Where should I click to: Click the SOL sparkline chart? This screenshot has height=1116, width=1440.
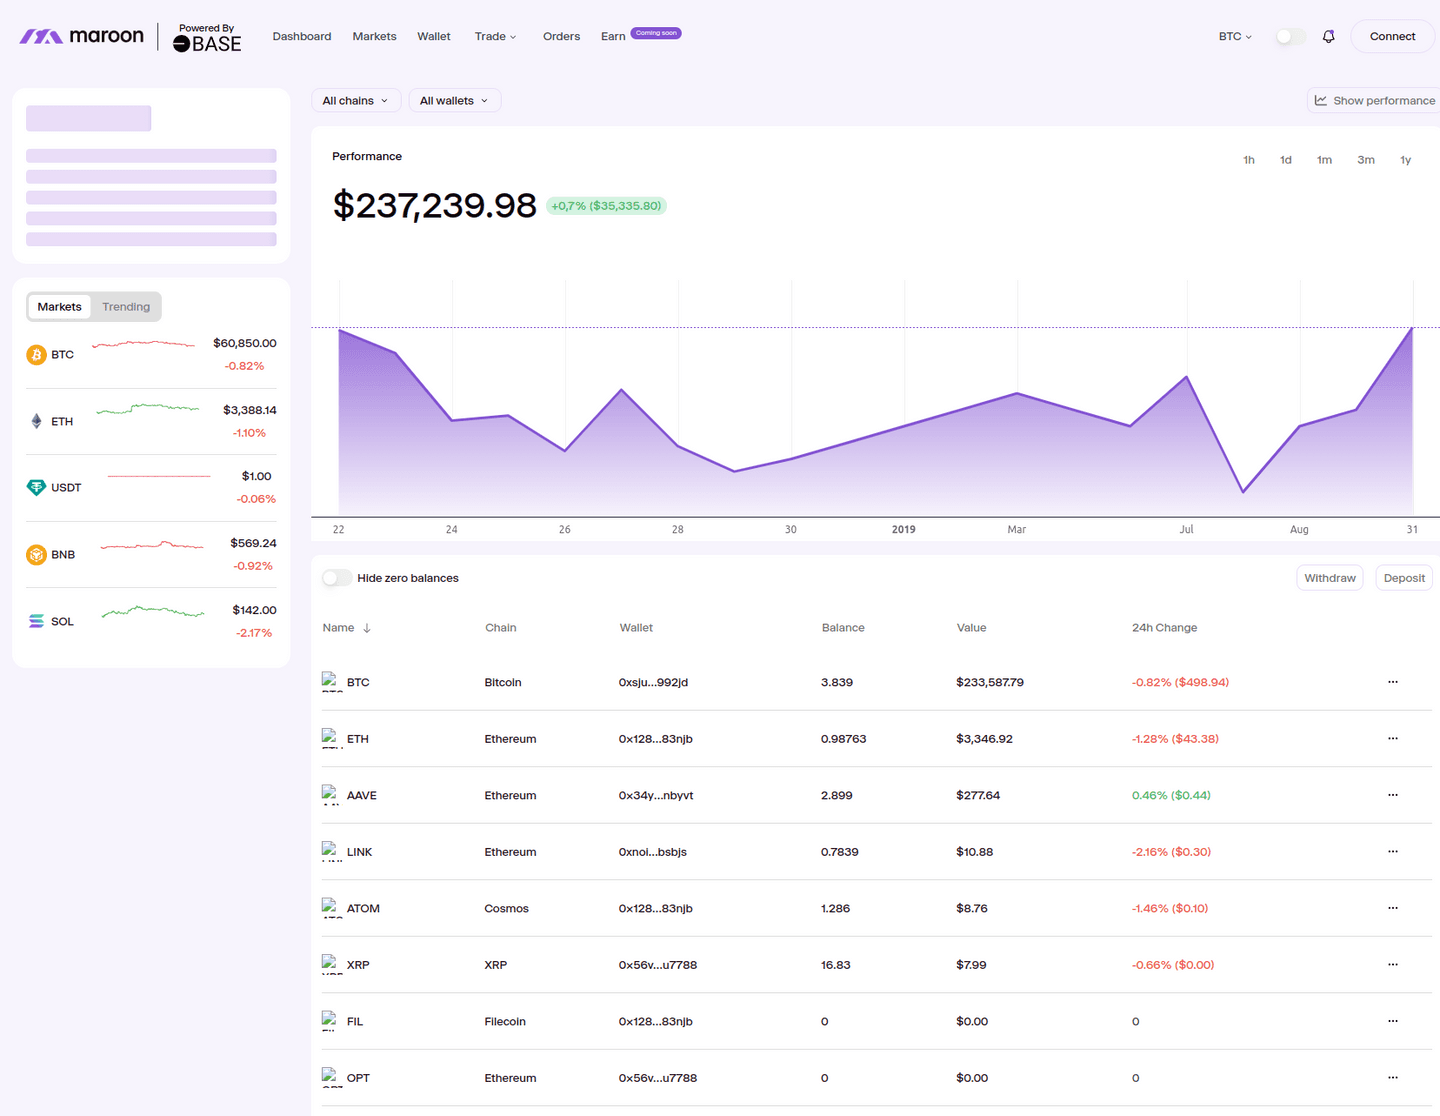153,611
